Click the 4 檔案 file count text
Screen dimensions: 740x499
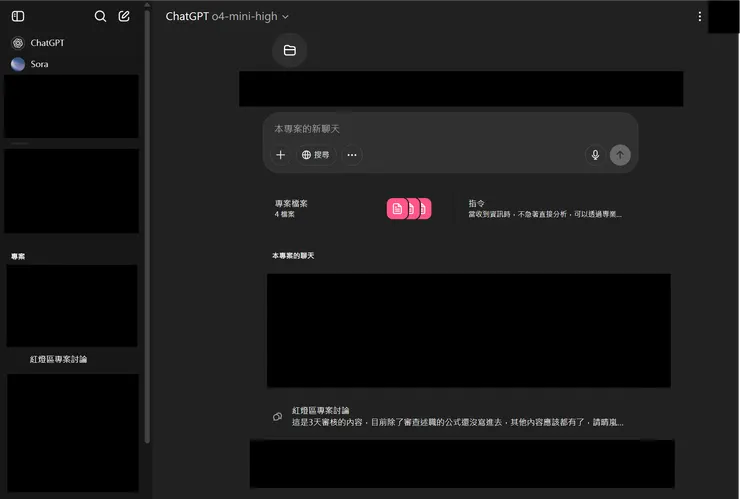coord(285,214)
